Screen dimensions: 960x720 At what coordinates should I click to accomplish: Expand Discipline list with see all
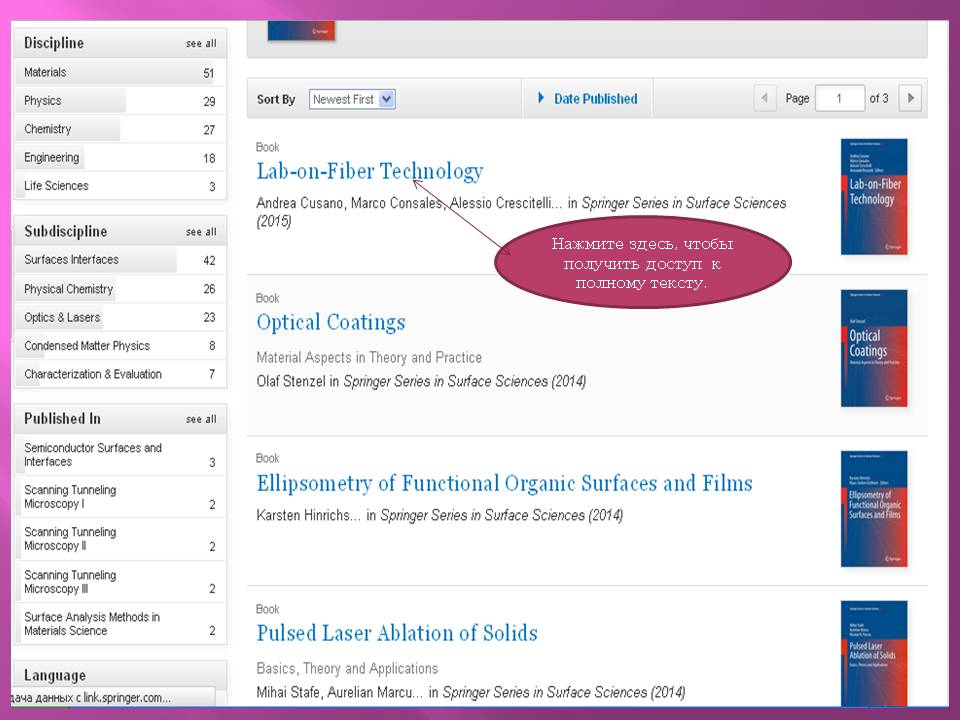click(x=200, y=44)
